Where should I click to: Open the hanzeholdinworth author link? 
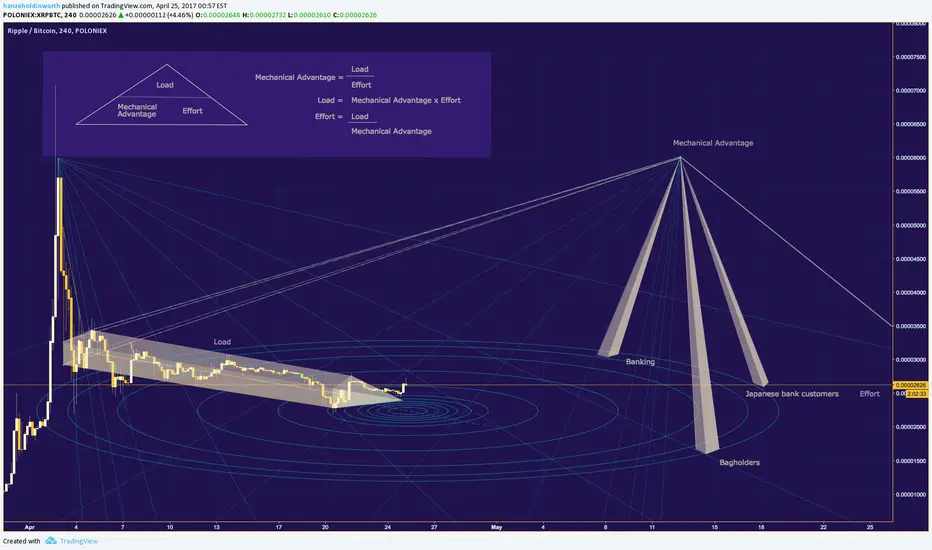pyautogui.click(x=32, y=5)
